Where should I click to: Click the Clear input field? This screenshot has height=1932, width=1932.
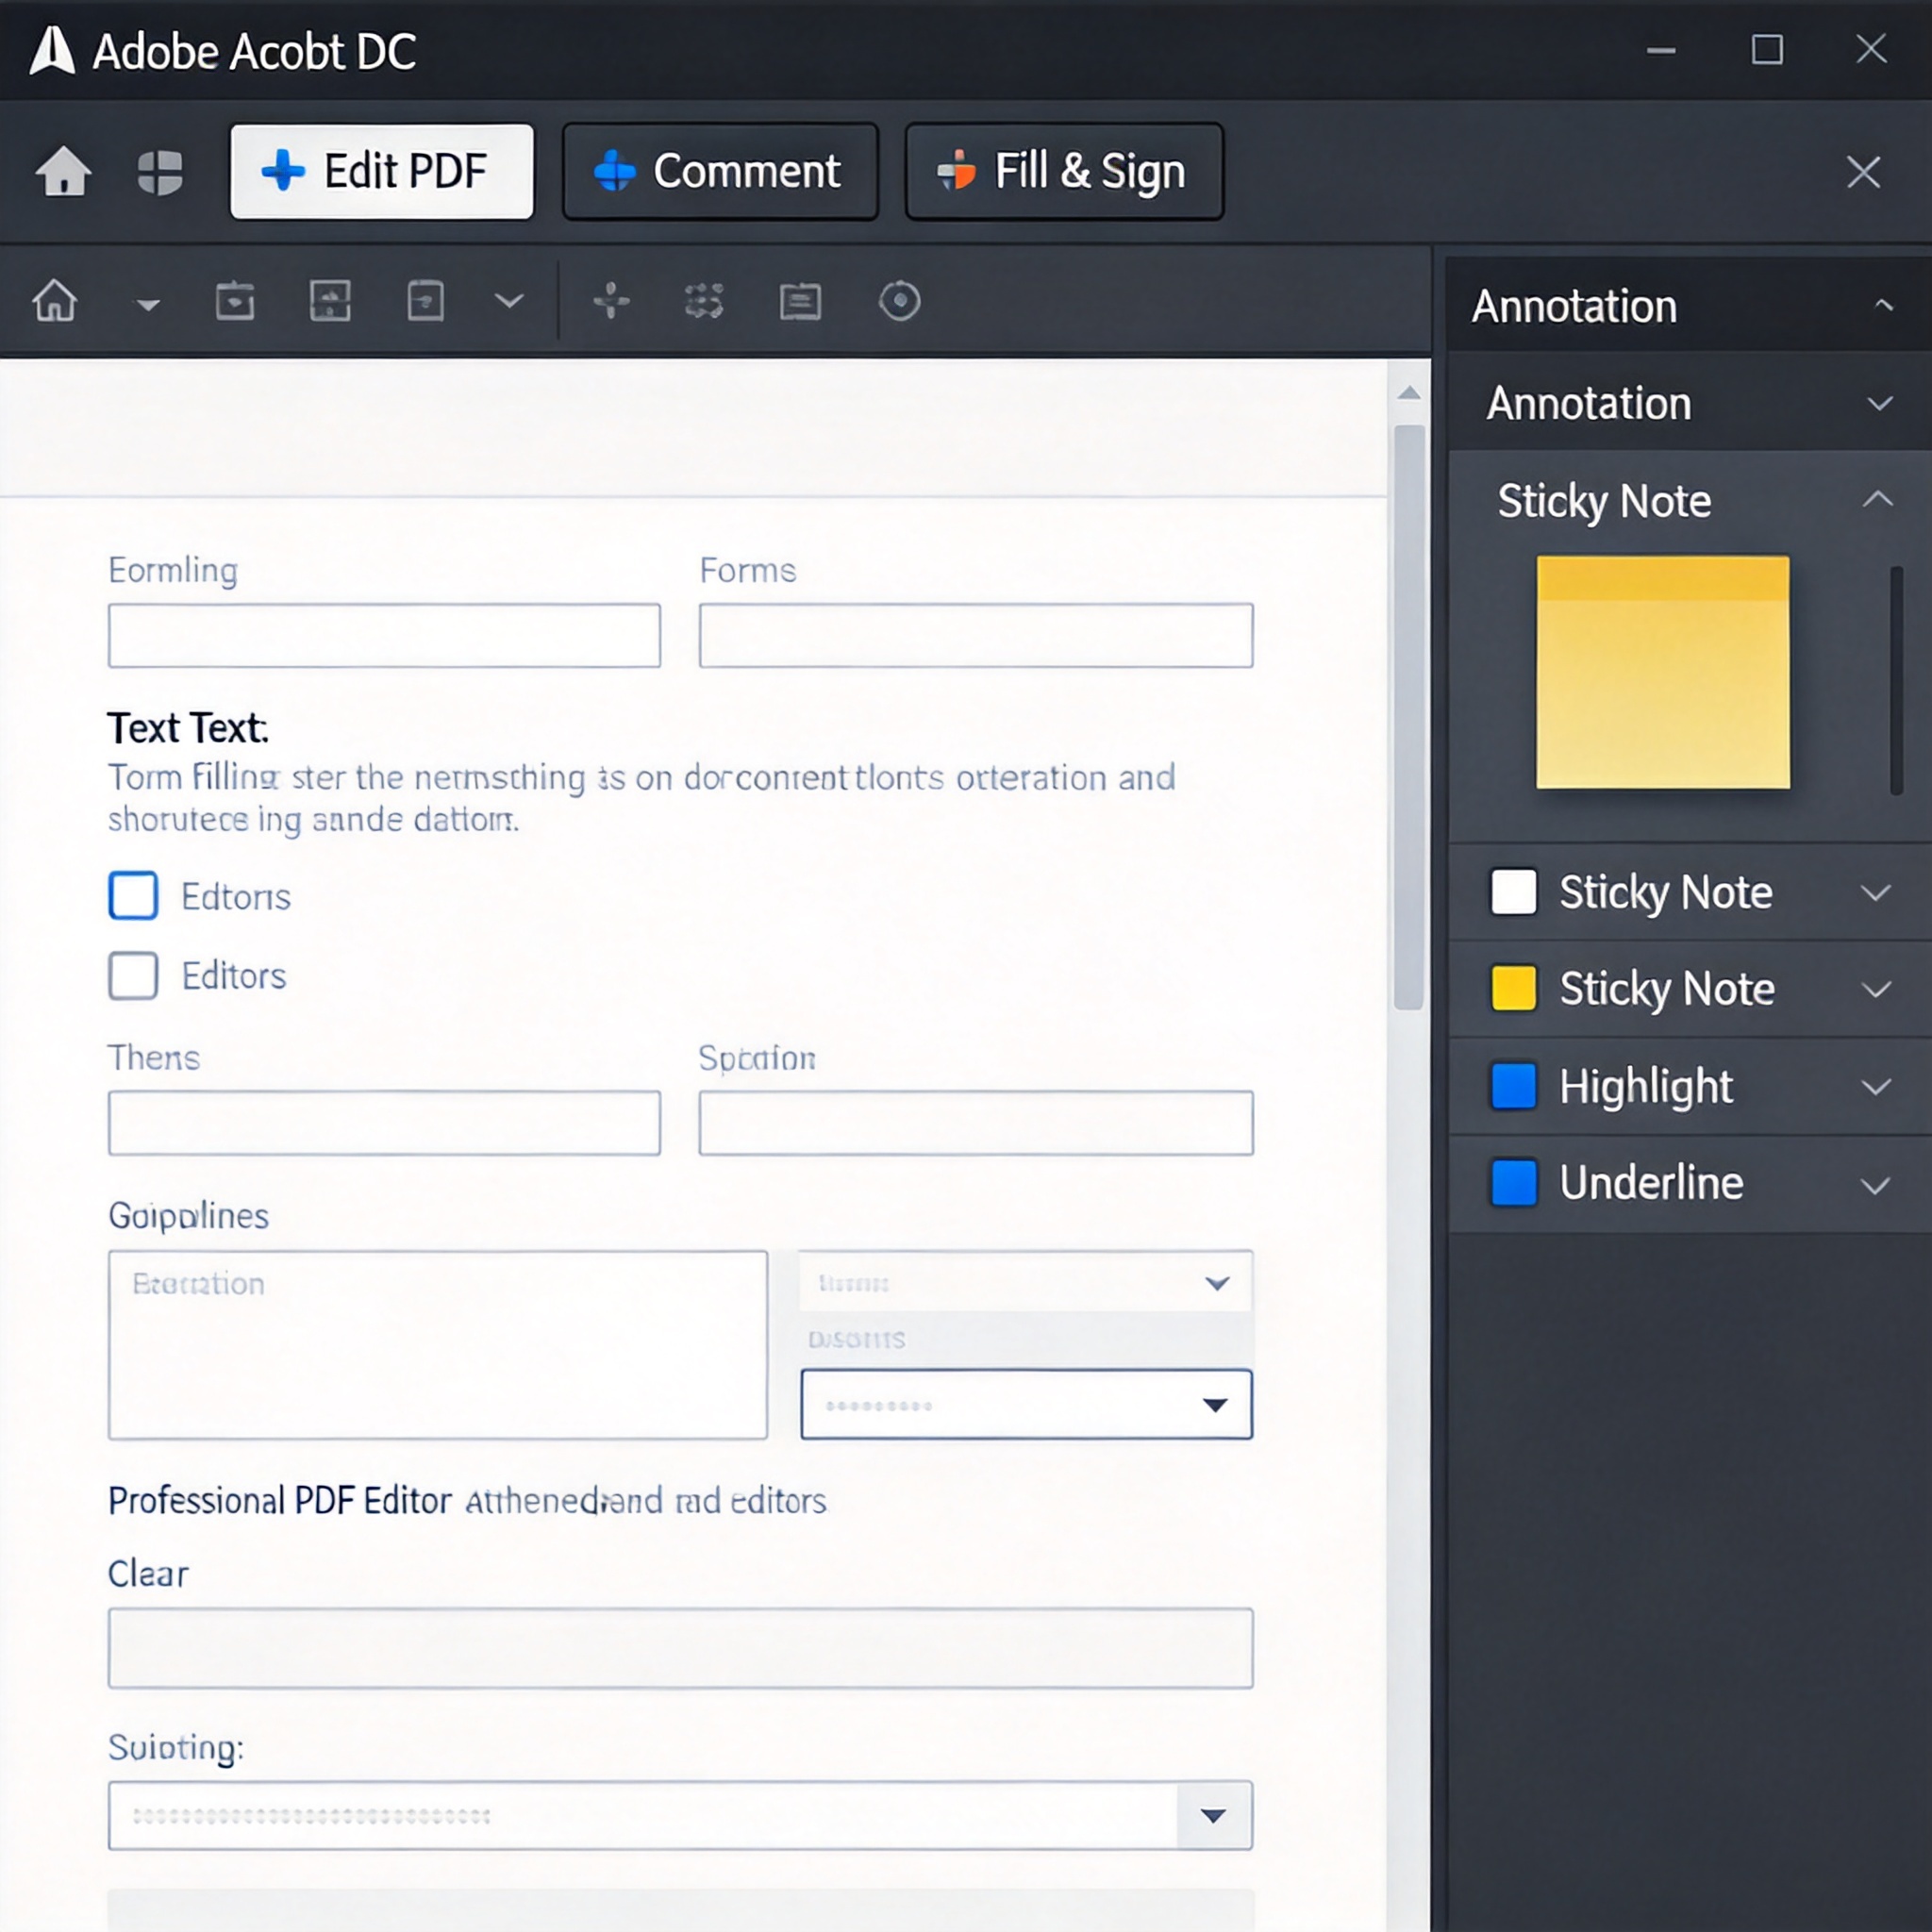[x=680, y=1648]
